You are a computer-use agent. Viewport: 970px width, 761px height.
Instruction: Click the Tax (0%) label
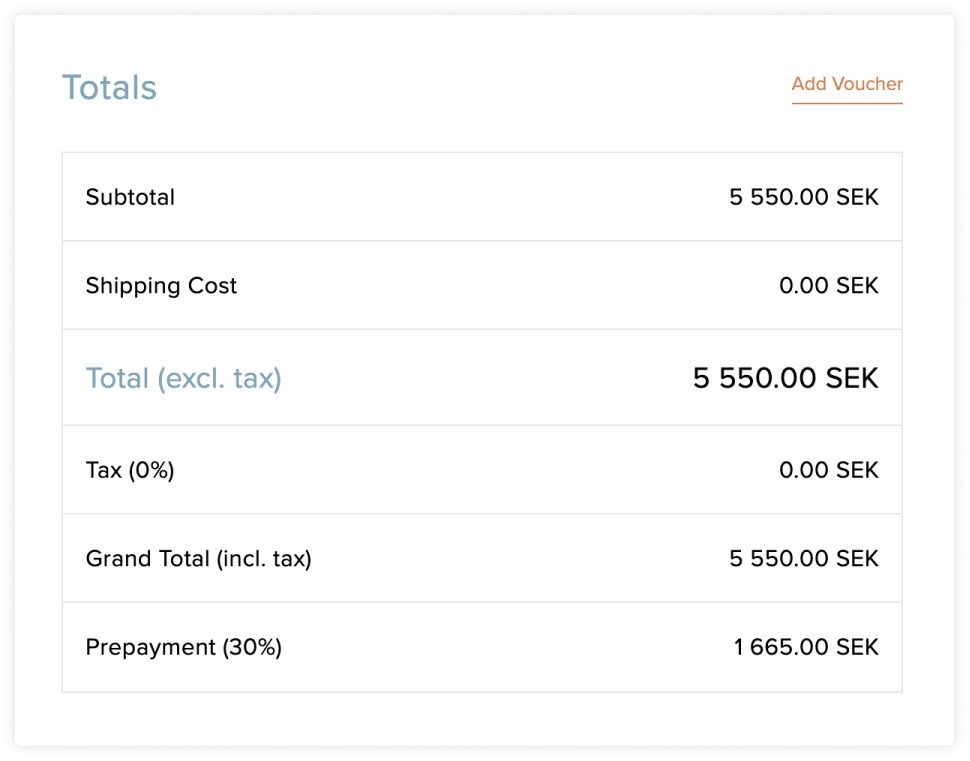click(130, 470)
